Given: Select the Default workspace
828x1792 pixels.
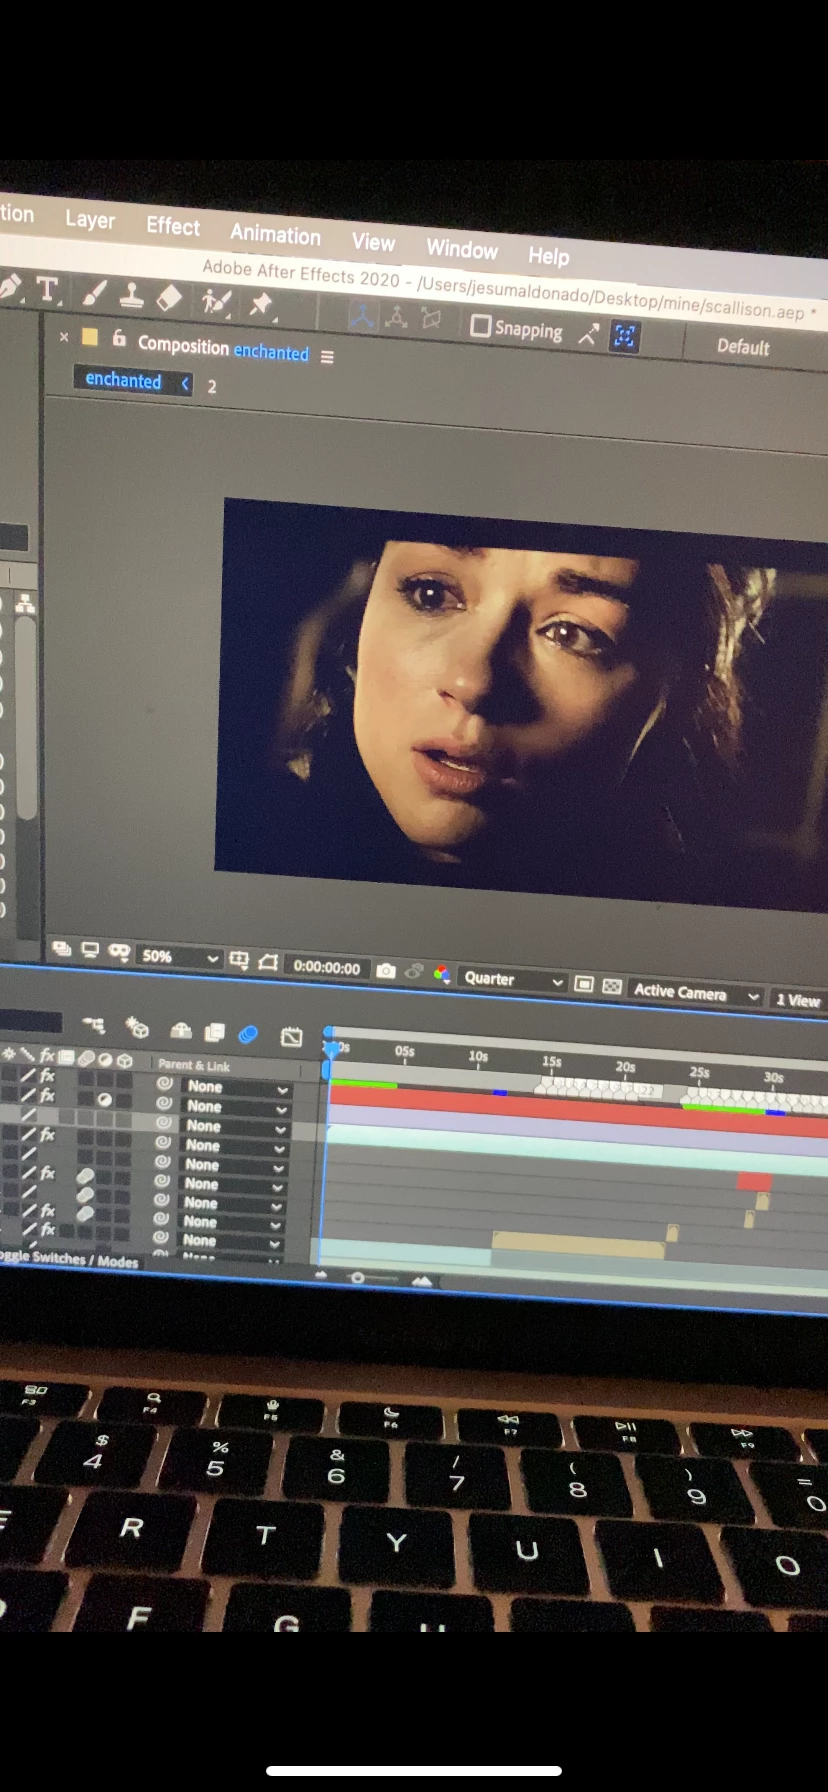Looking at the screenshot, I should click(x=743, y=347).
